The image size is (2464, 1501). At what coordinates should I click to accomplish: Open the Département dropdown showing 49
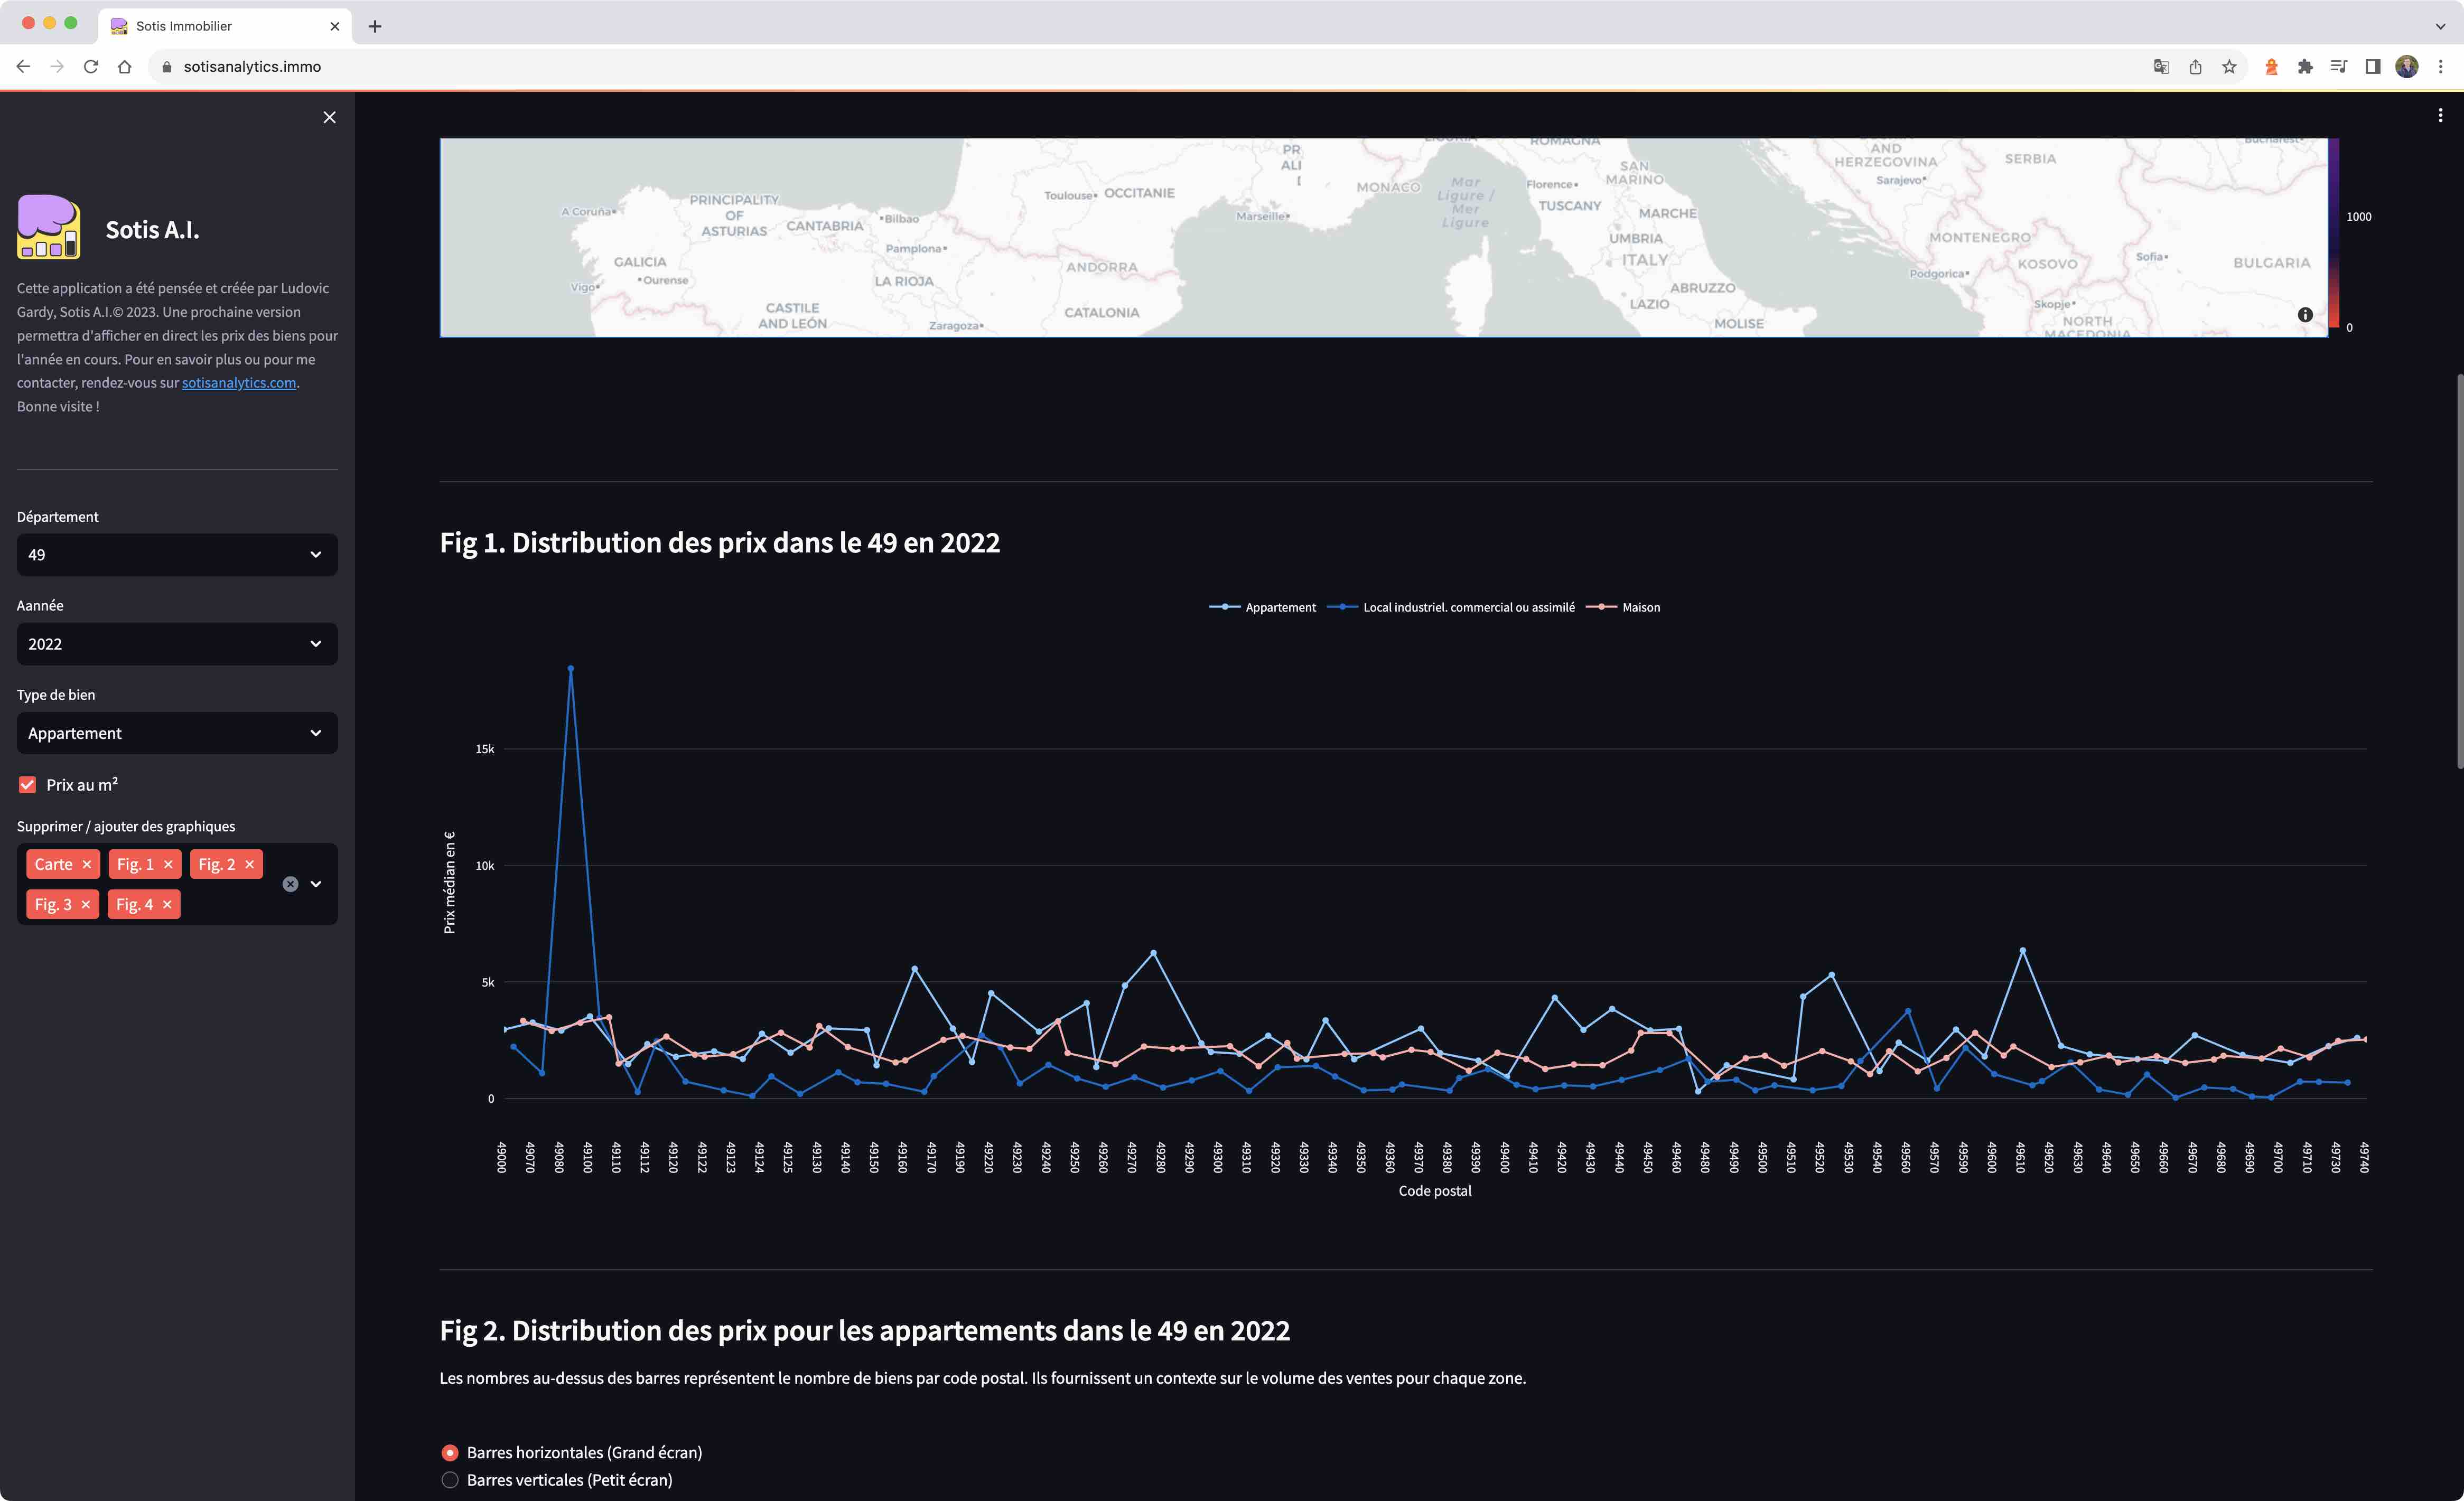[177, 555]
